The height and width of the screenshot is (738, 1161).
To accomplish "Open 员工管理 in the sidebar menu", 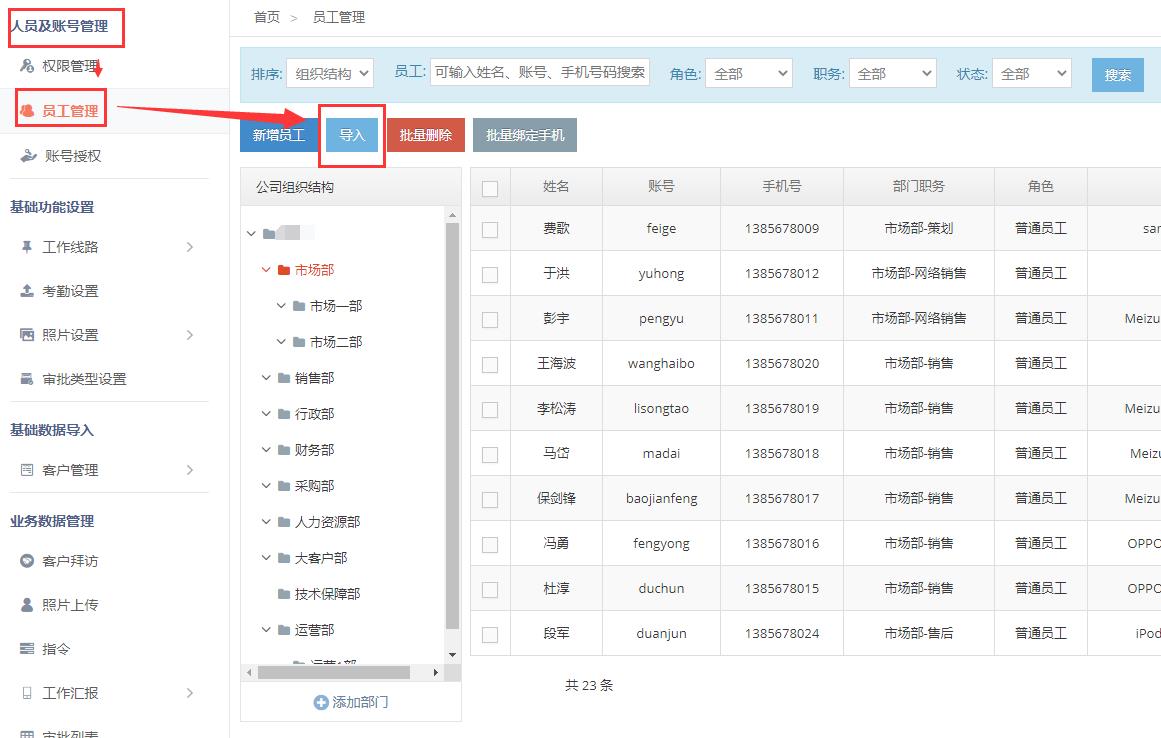I will [x=69, y=111].
